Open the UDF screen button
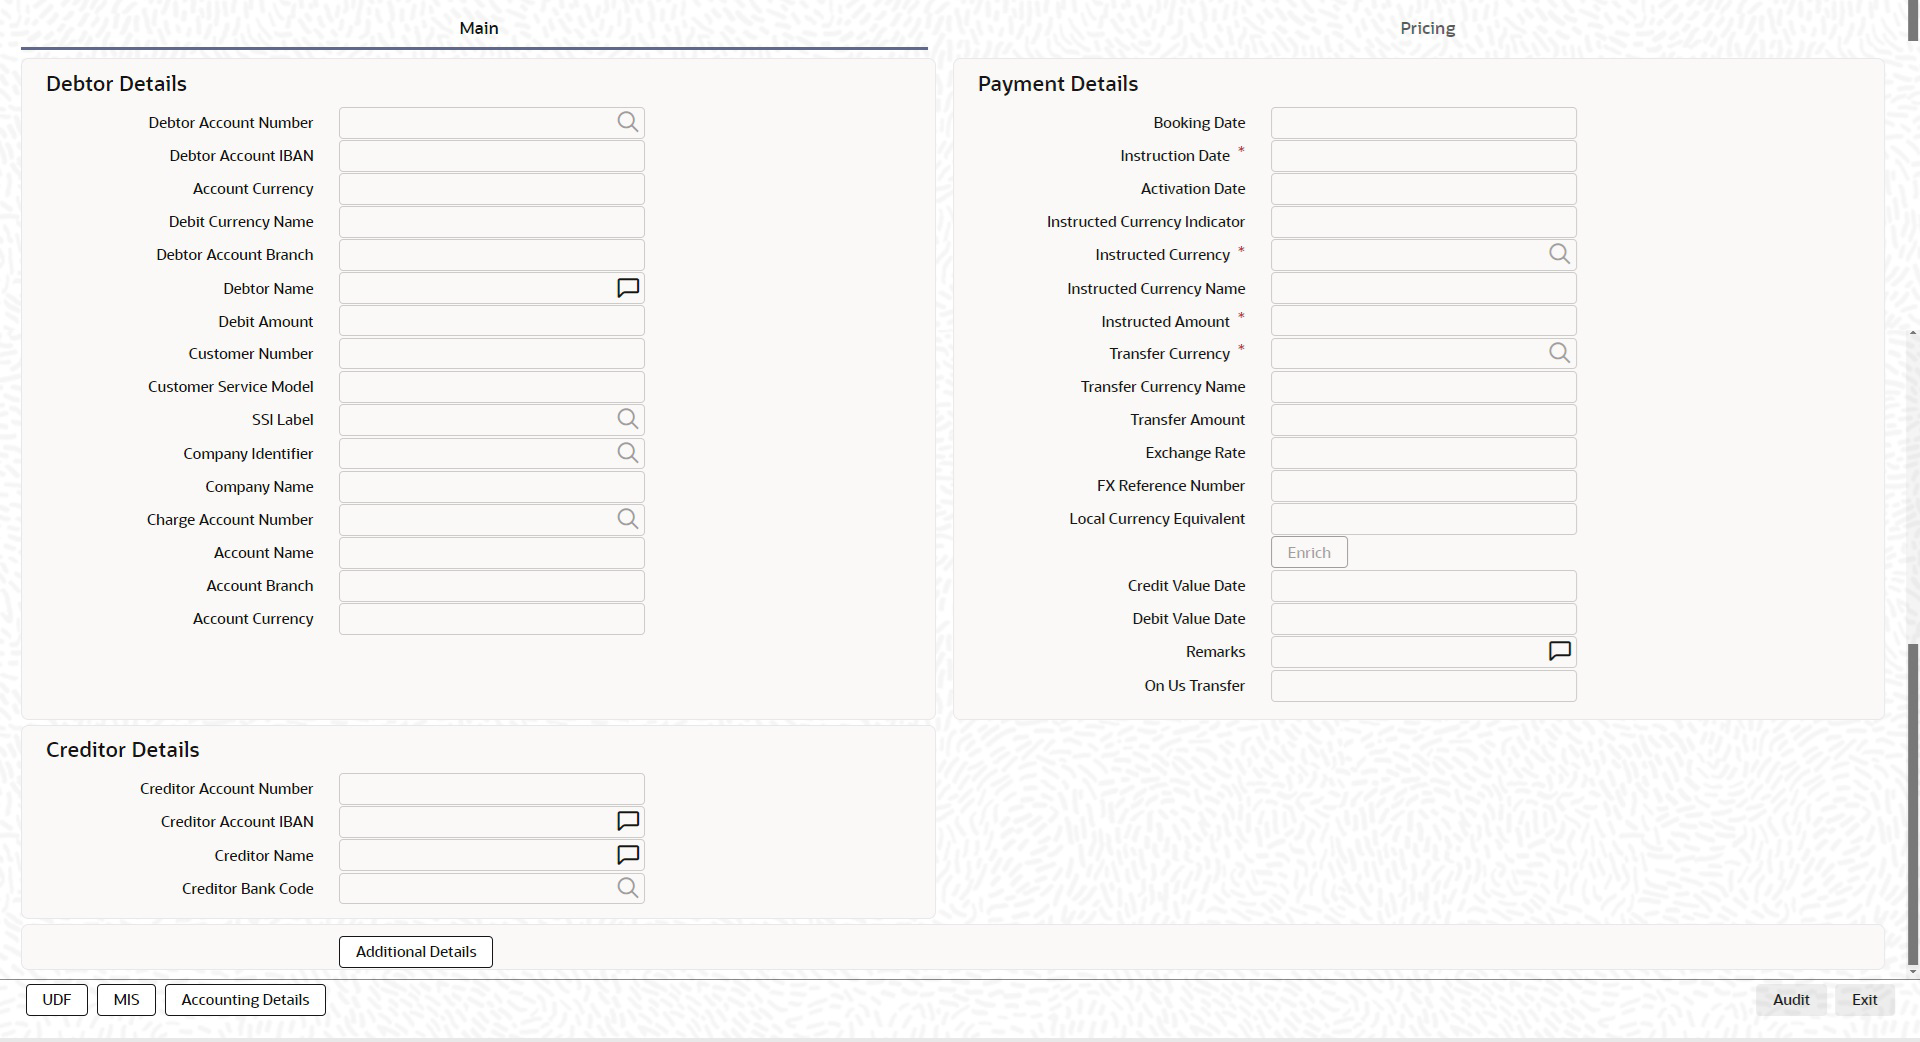The width and height of the screenshot is (1920, 1042). (57, 999)
